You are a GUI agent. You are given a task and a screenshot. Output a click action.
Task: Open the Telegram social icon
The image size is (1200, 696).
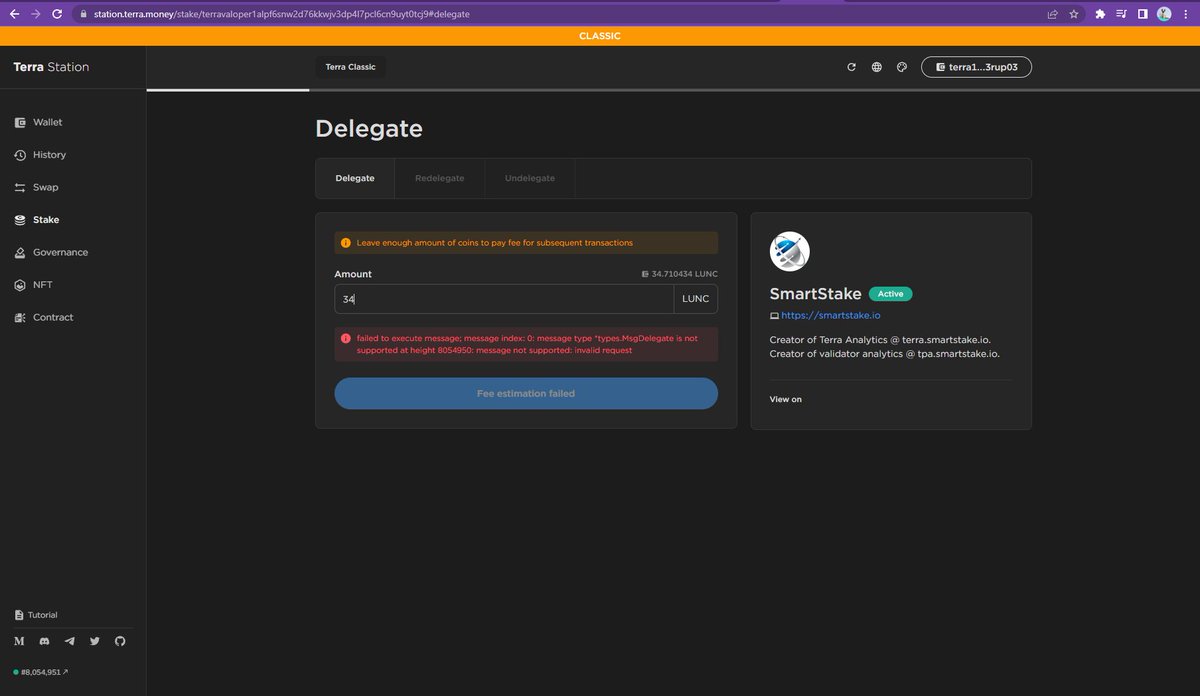(69, 641)
